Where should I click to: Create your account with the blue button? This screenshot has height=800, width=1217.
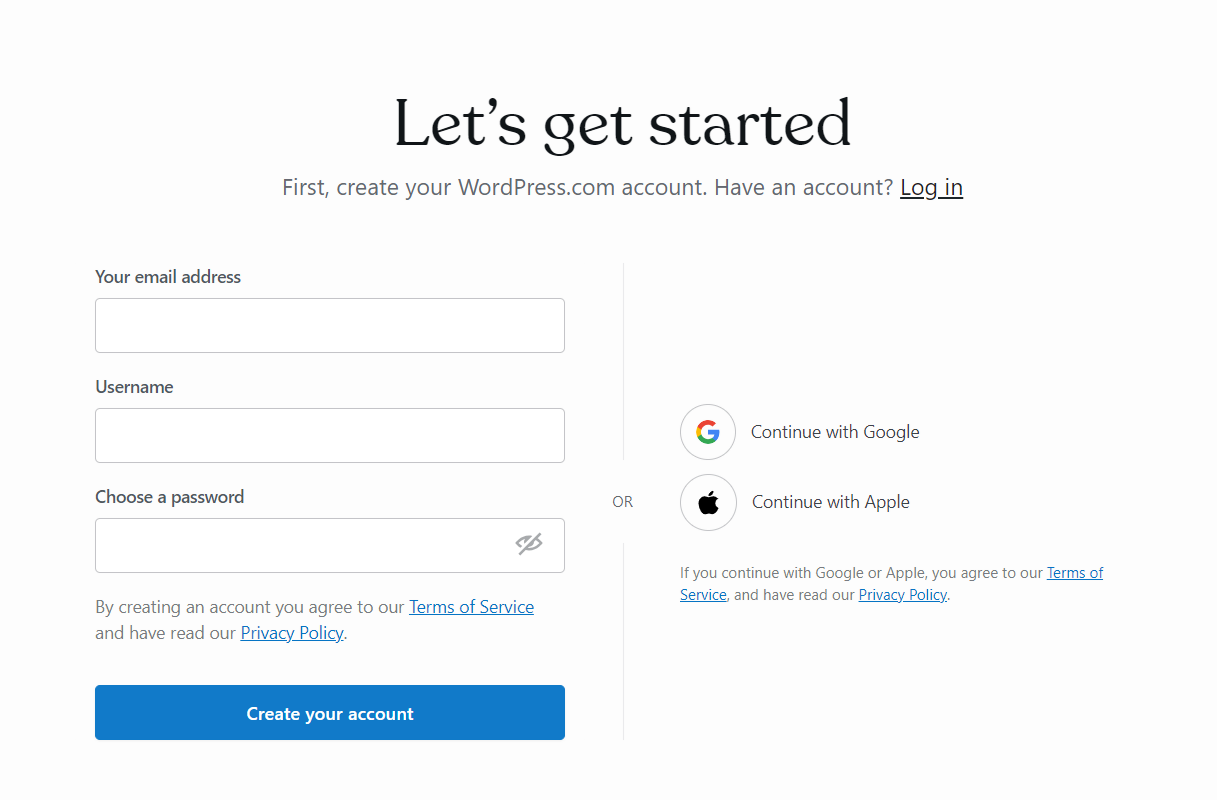[330, 713]
